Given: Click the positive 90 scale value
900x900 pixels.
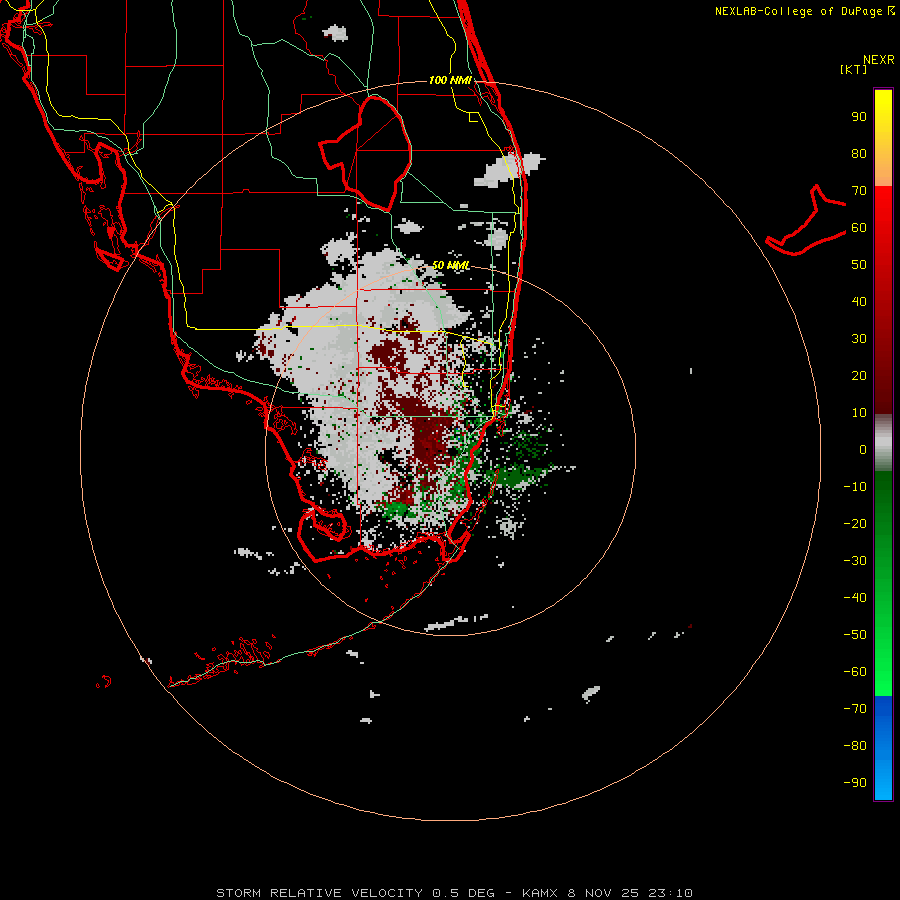Looking at the screenshot, I should coord(859,117).
